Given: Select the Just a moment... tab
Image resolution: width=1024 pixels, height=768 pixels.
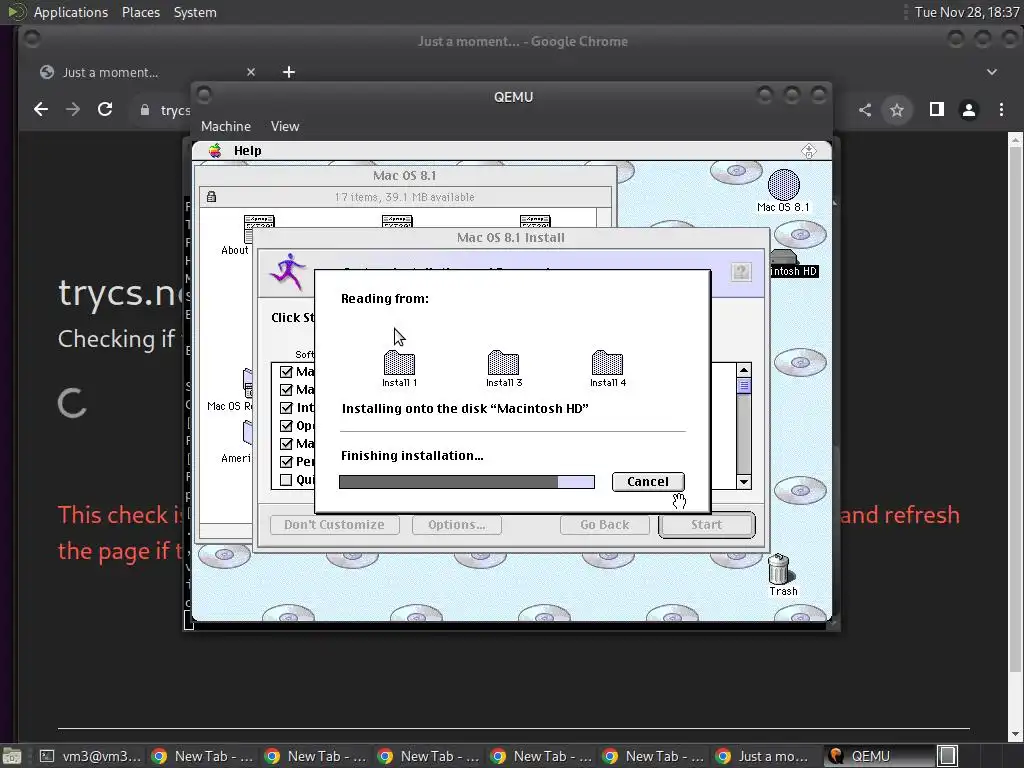Looking at the screenshot, I should pos(147,72).
